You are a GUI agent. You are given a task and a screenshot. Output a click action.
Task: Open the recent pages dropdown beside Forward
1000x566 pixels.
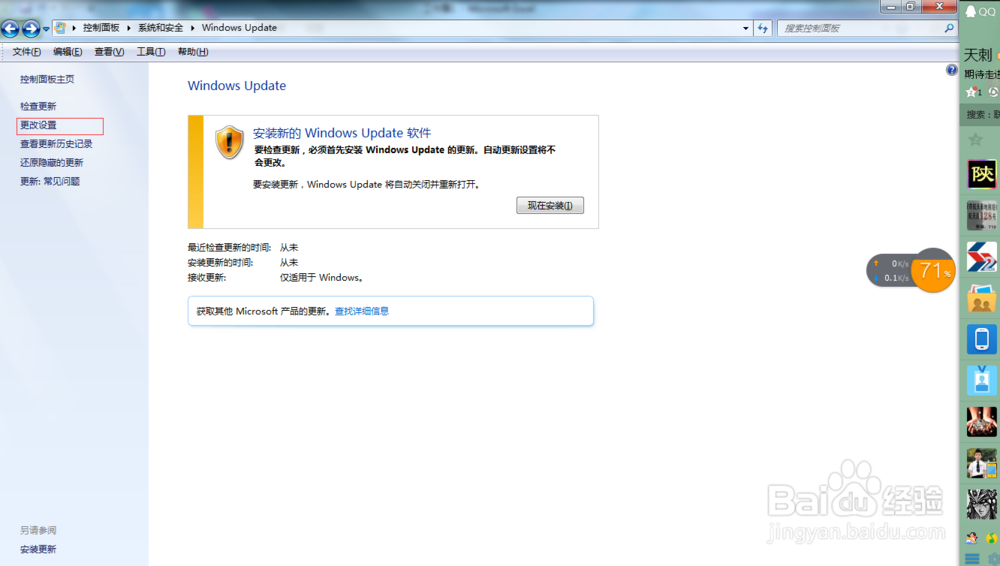[x=46, y=29]
